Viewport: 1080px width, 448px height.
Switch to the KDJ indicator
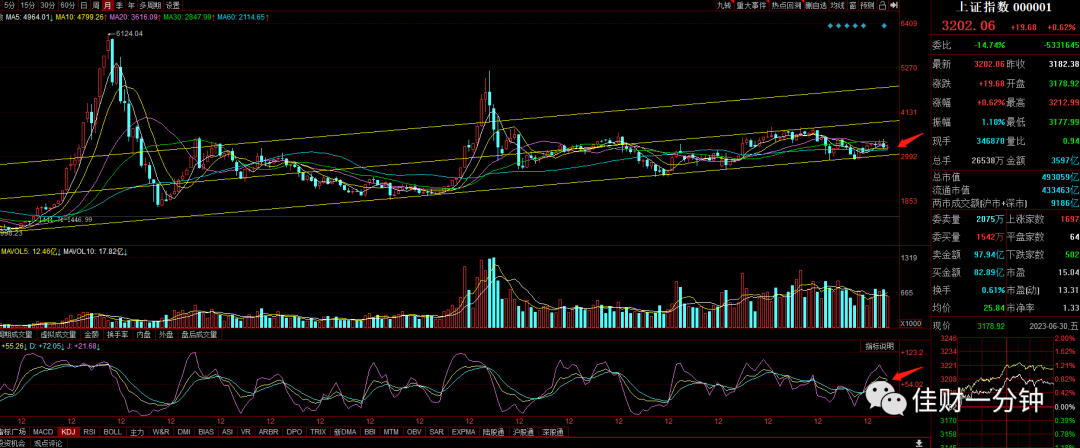[x=68, y=432]
